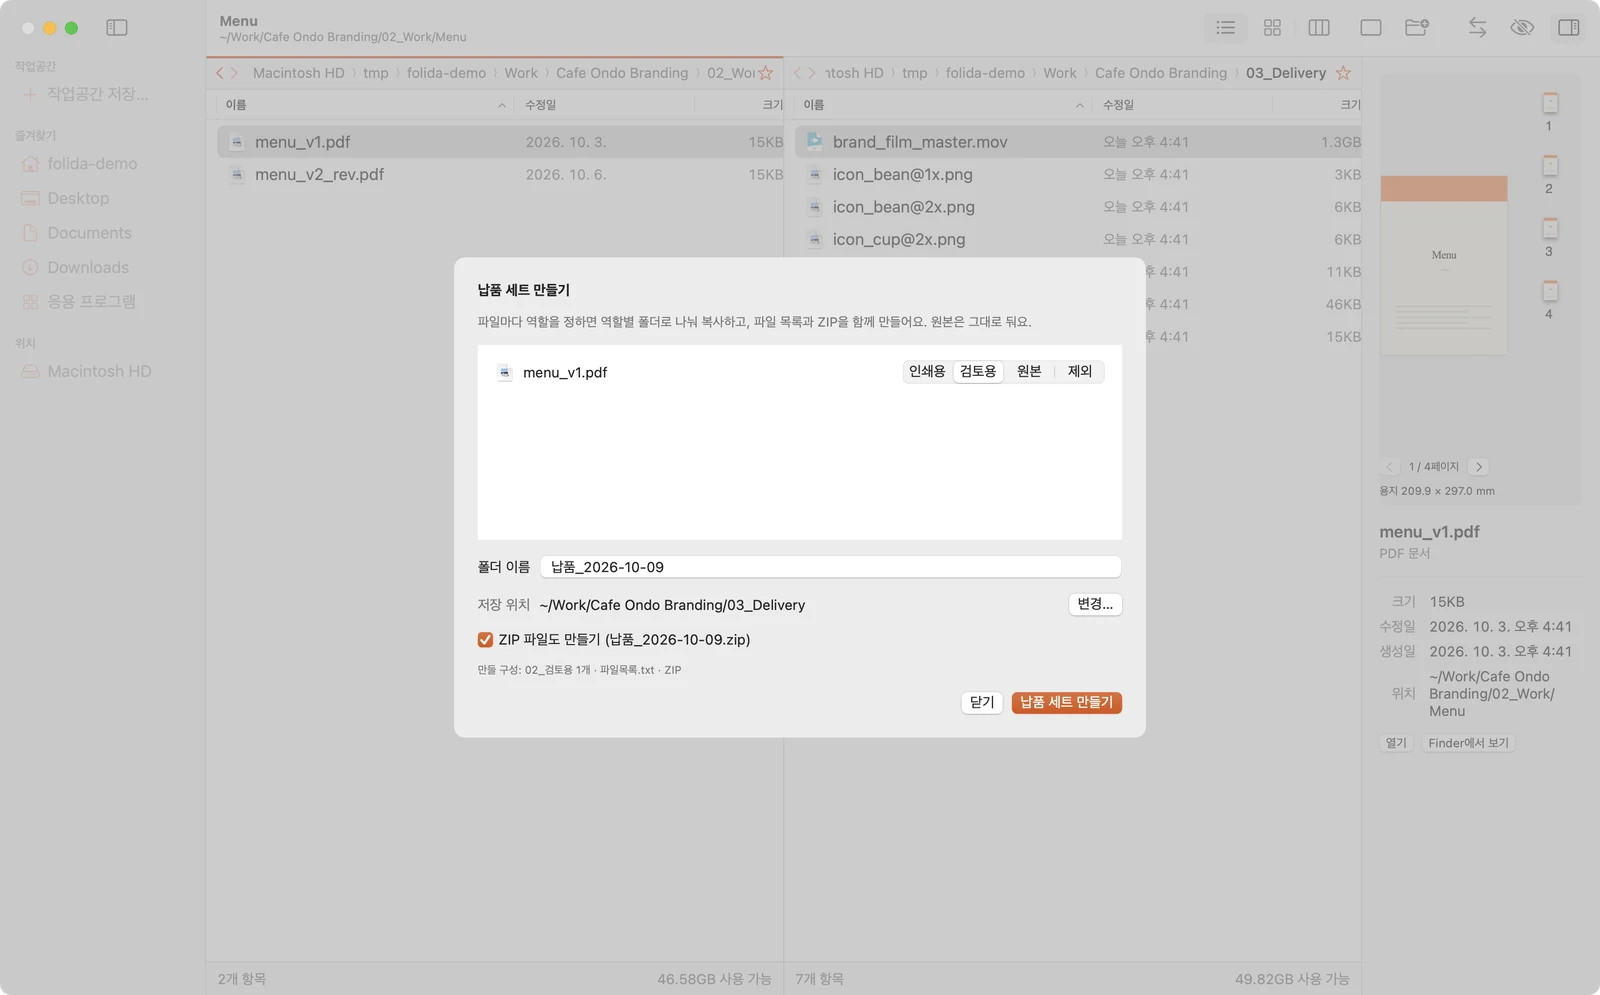The width and height of the screenshot is (1600, 995).
Task: Create a new folder using toolbar icon
Action: point(1417,28)
